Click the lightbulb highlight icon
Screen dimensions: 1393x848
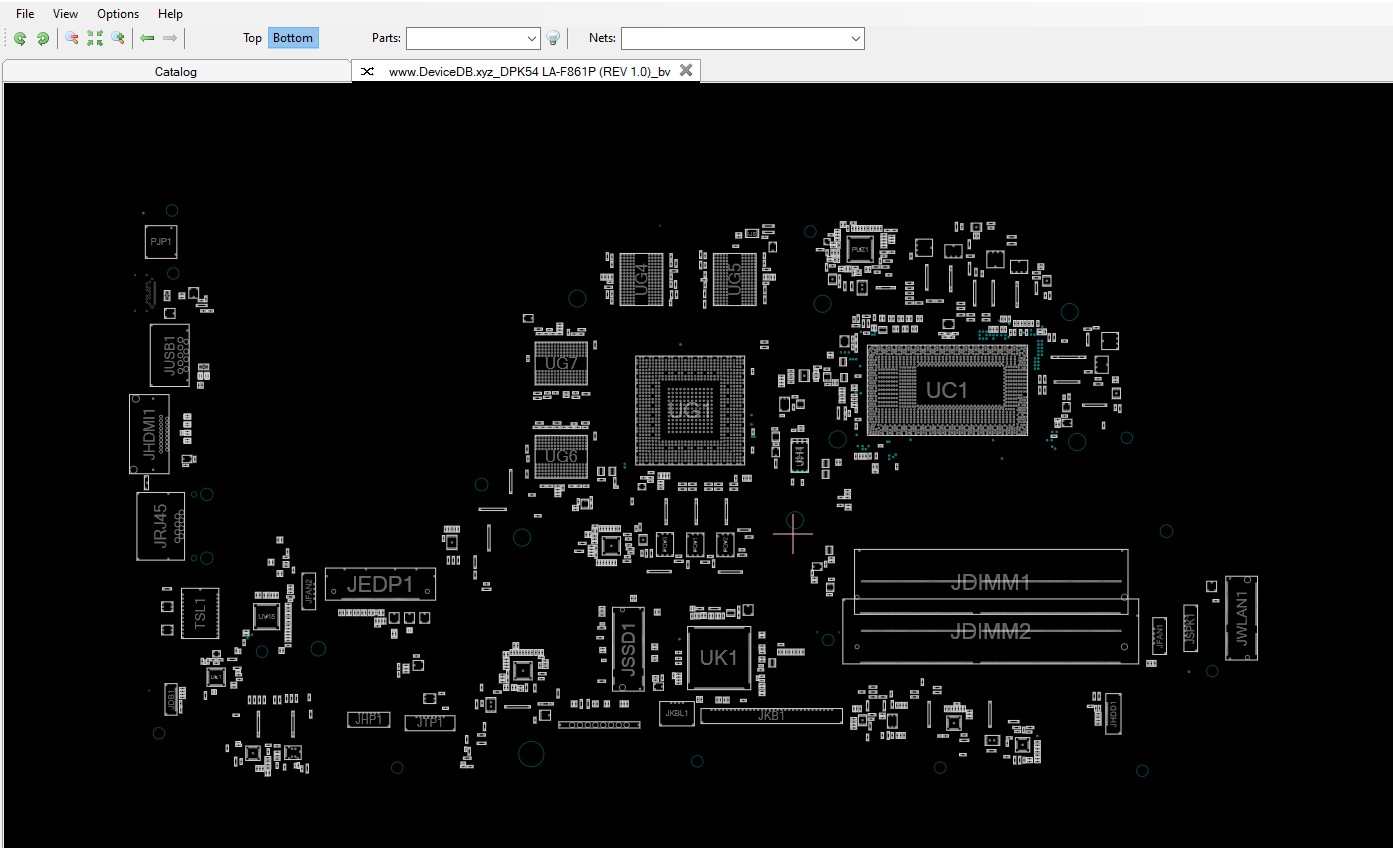pos(553,39)
